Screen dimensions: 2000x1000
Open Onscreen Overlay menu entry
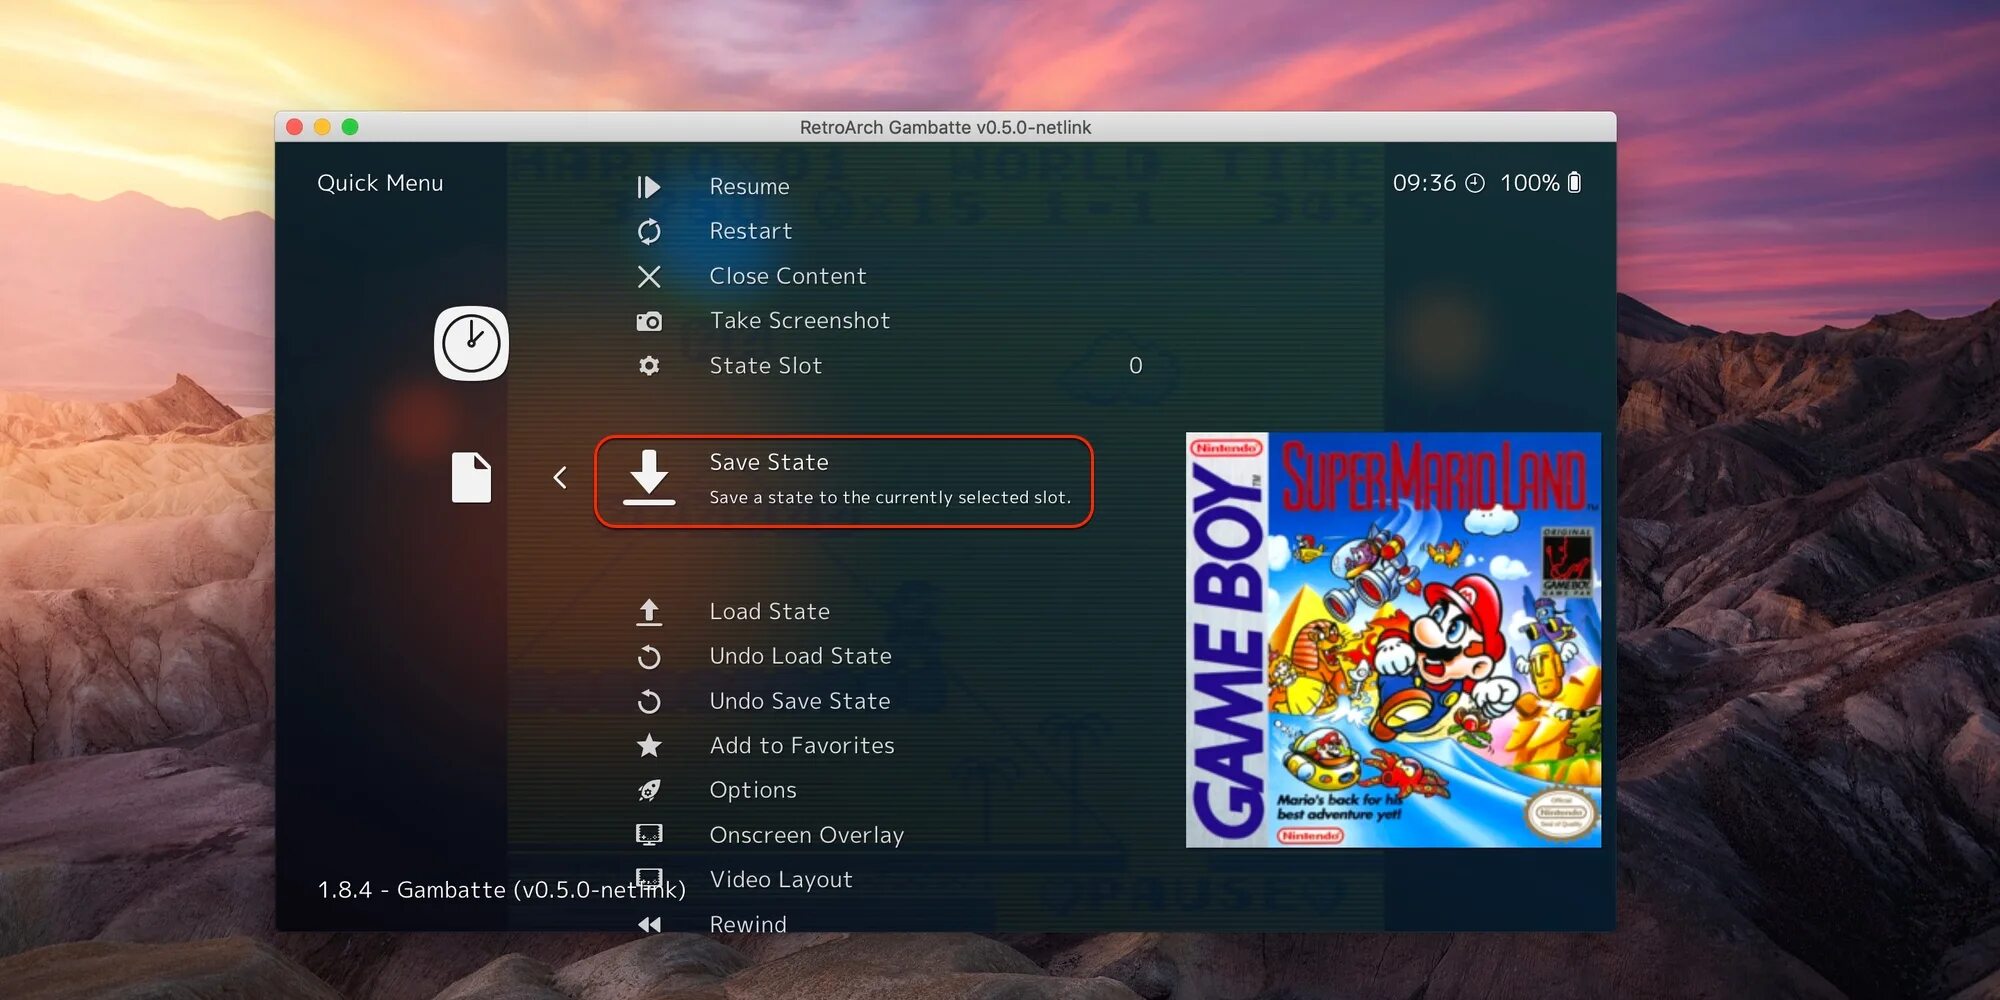807,835
